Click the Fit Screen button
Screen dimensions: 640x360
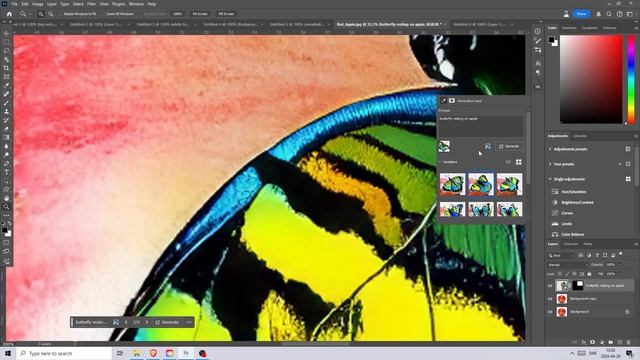coord(200,14)
